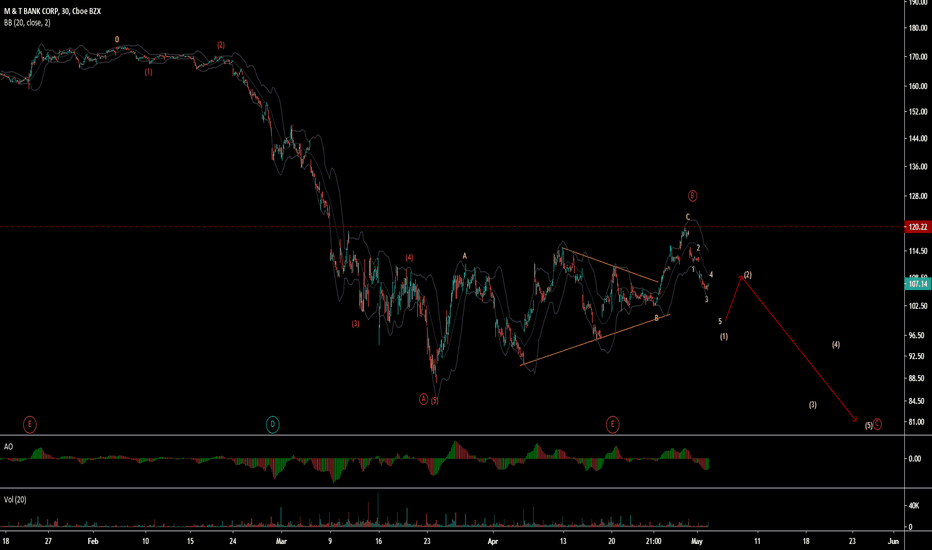Viewport: 932px width, 550px height.
Task: Click the Apr date on time axis
Action: coord(492,542)
